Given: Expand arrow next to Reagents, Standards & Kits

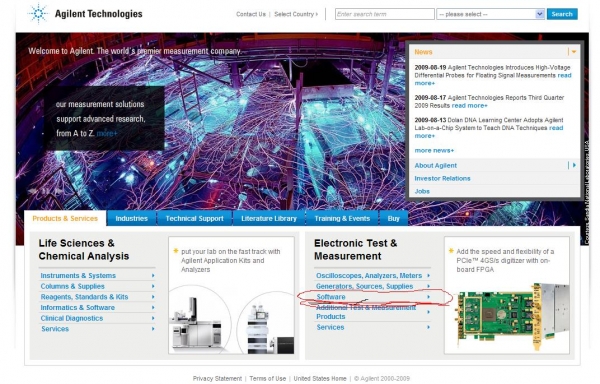Looking at the screenshot, I should (x=153, y=297).
